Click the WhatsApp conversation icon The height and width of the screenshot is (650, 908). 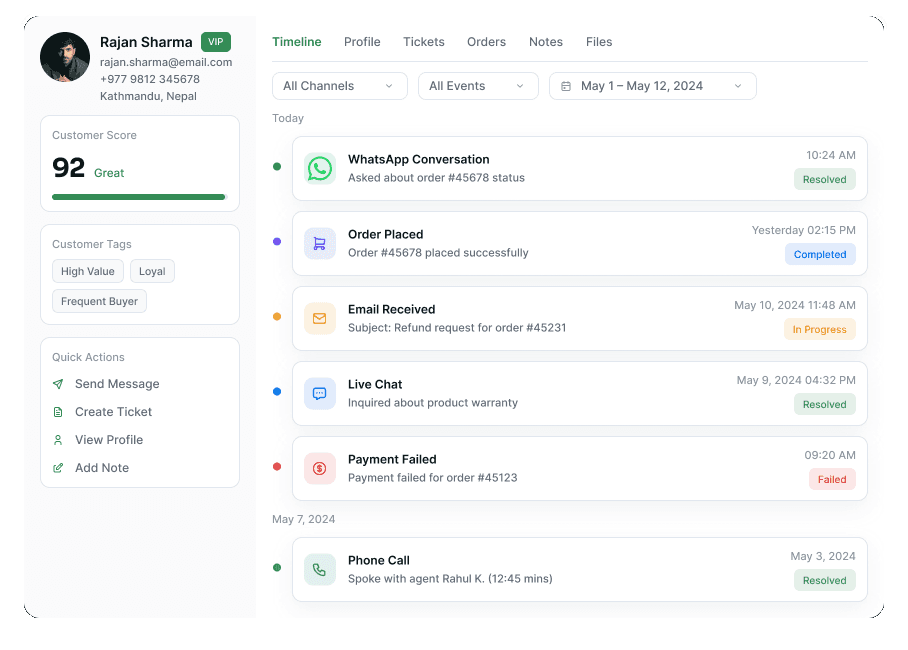tap(320, 169)
